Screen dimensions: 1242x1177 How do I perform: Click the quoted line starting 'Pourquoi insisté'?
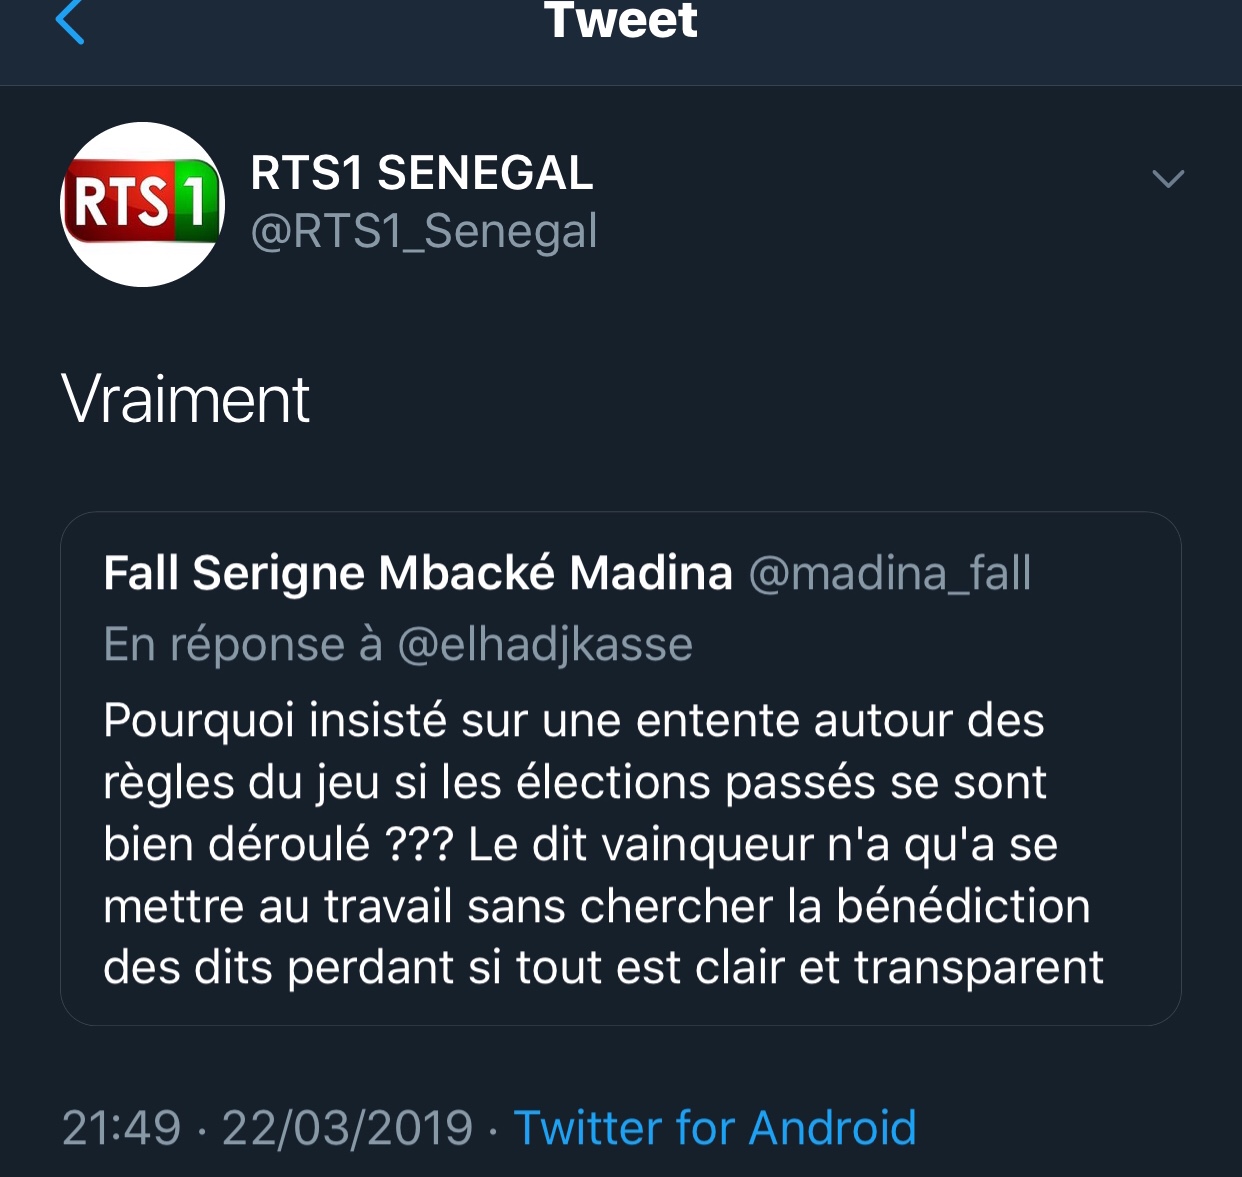(x=573, y=720)
